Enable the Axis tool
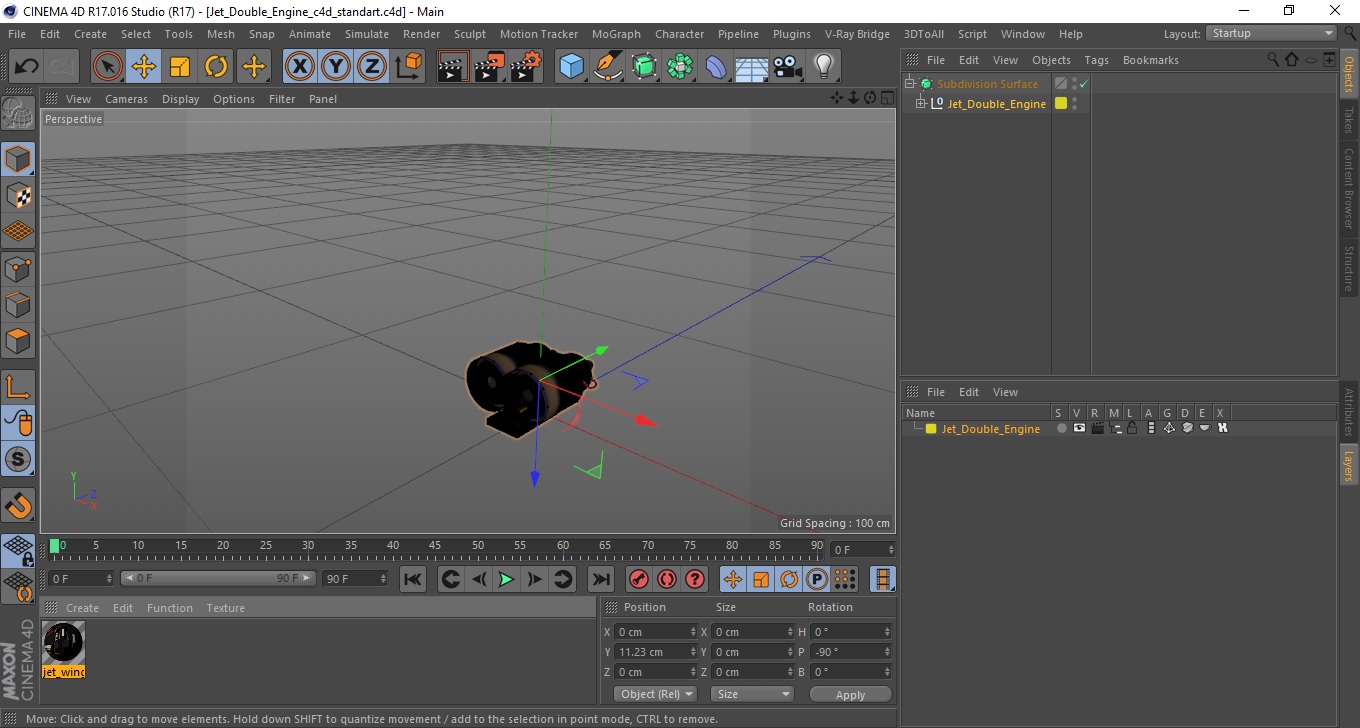This screenshot has width=1360, height=728. (x=18, y=387)
